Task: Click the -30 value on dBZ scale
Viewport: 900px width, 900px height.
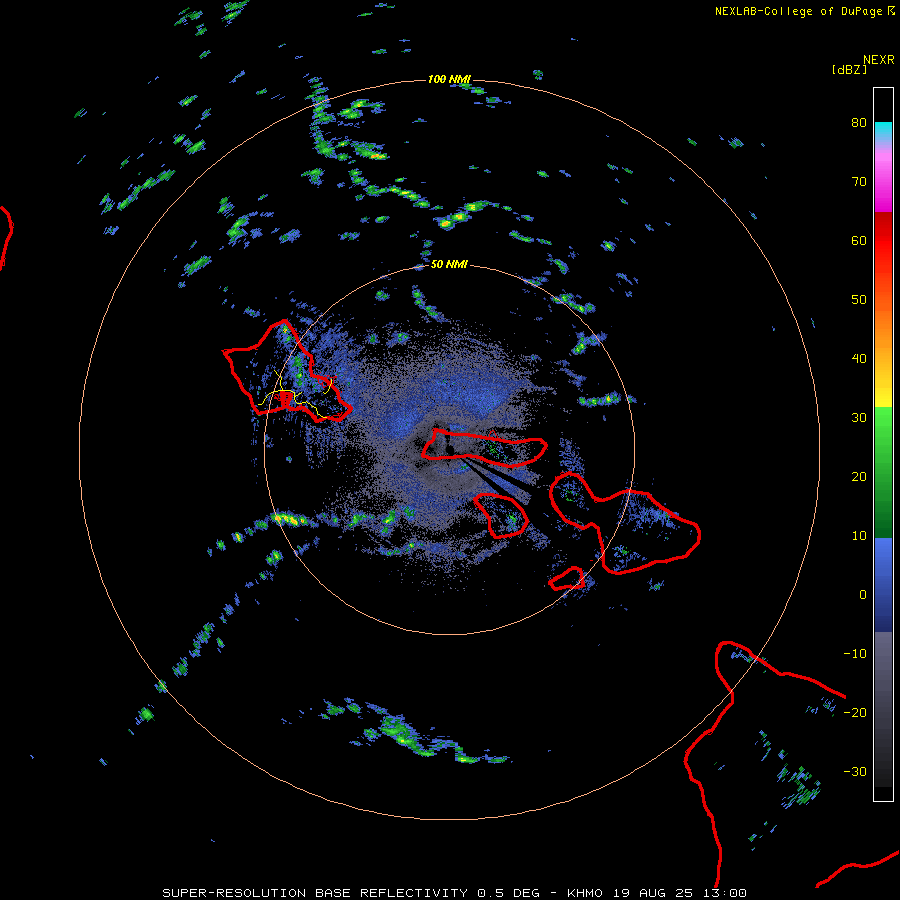Action: (855, 771)
